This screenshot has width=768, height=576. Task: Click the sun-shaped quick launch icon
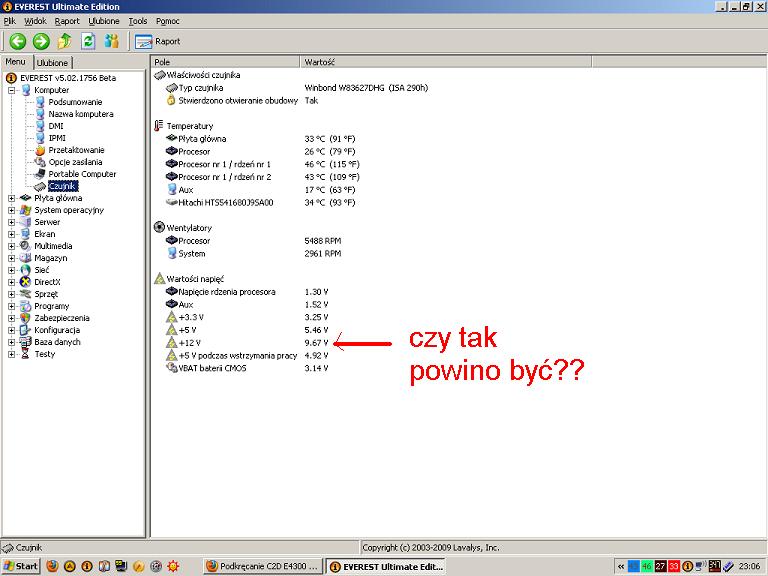point(173,566)
